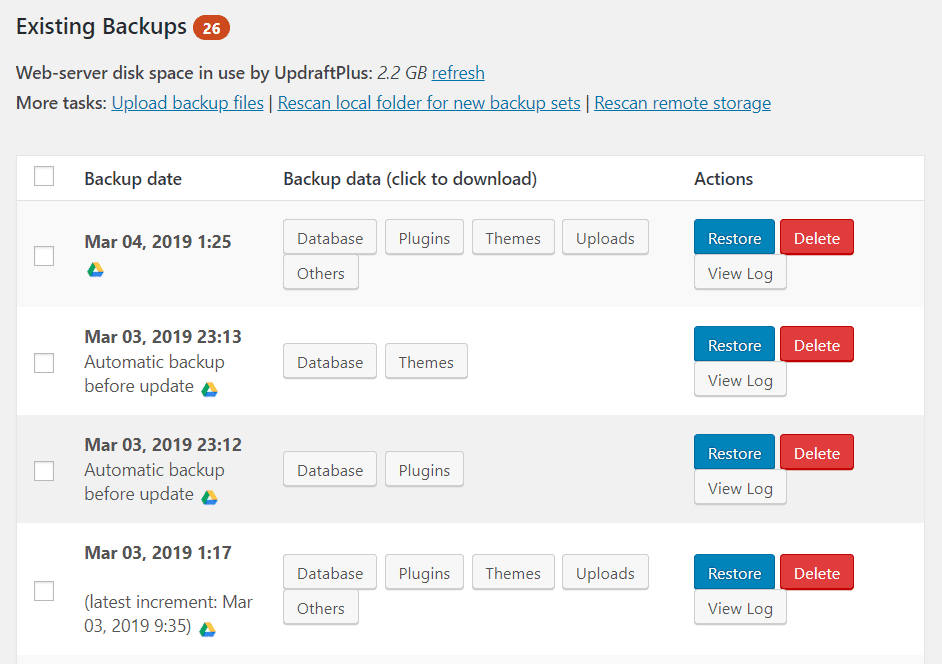
Task: Download Database from Mar 03 1:17 backup
Action: (x=330, y=573)
